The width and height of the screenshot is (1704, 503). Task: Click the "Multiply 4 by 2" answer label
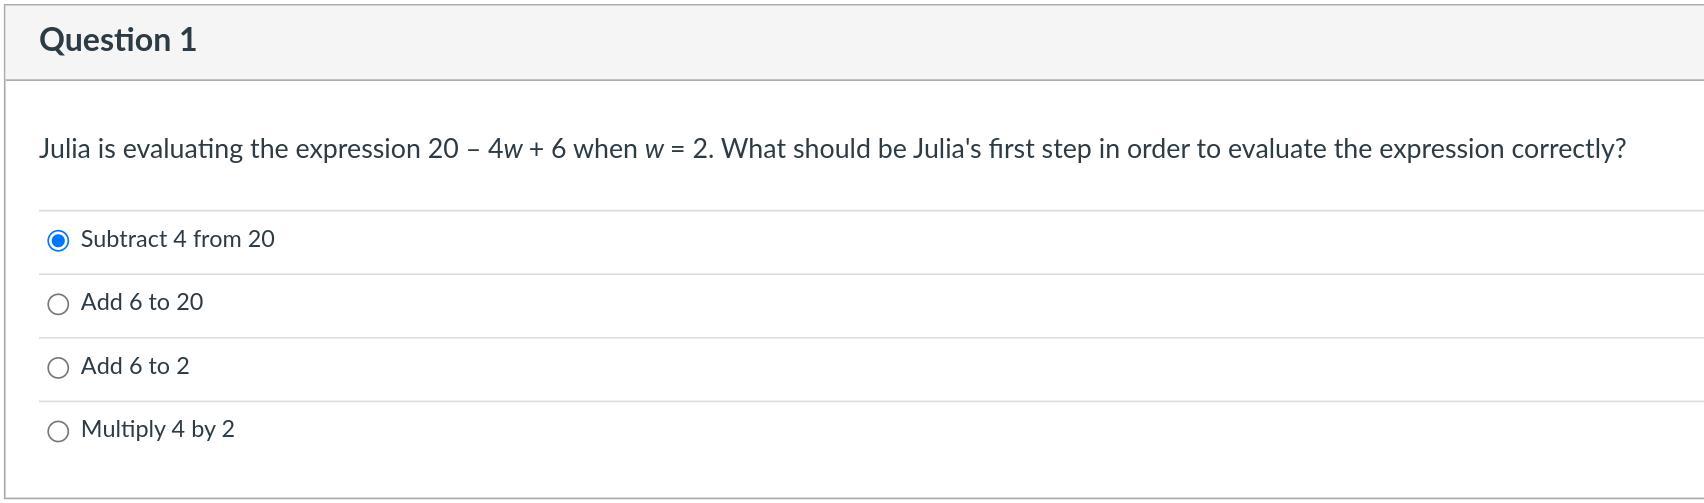[x=157, y=429]
